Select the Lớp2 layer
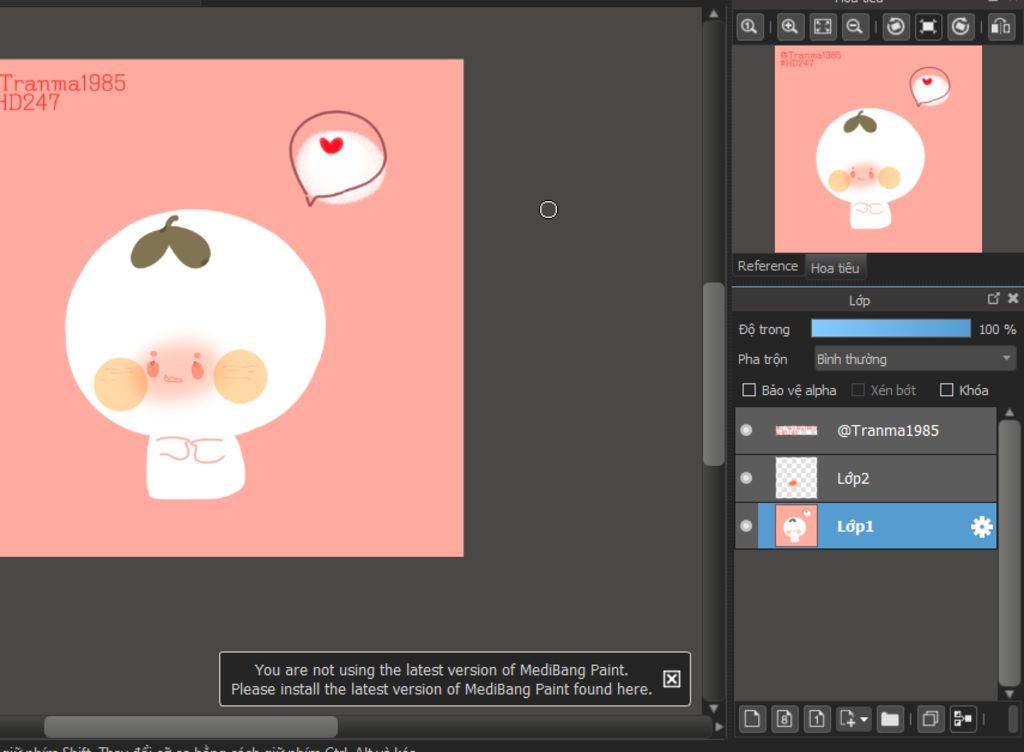 [866, 478]
